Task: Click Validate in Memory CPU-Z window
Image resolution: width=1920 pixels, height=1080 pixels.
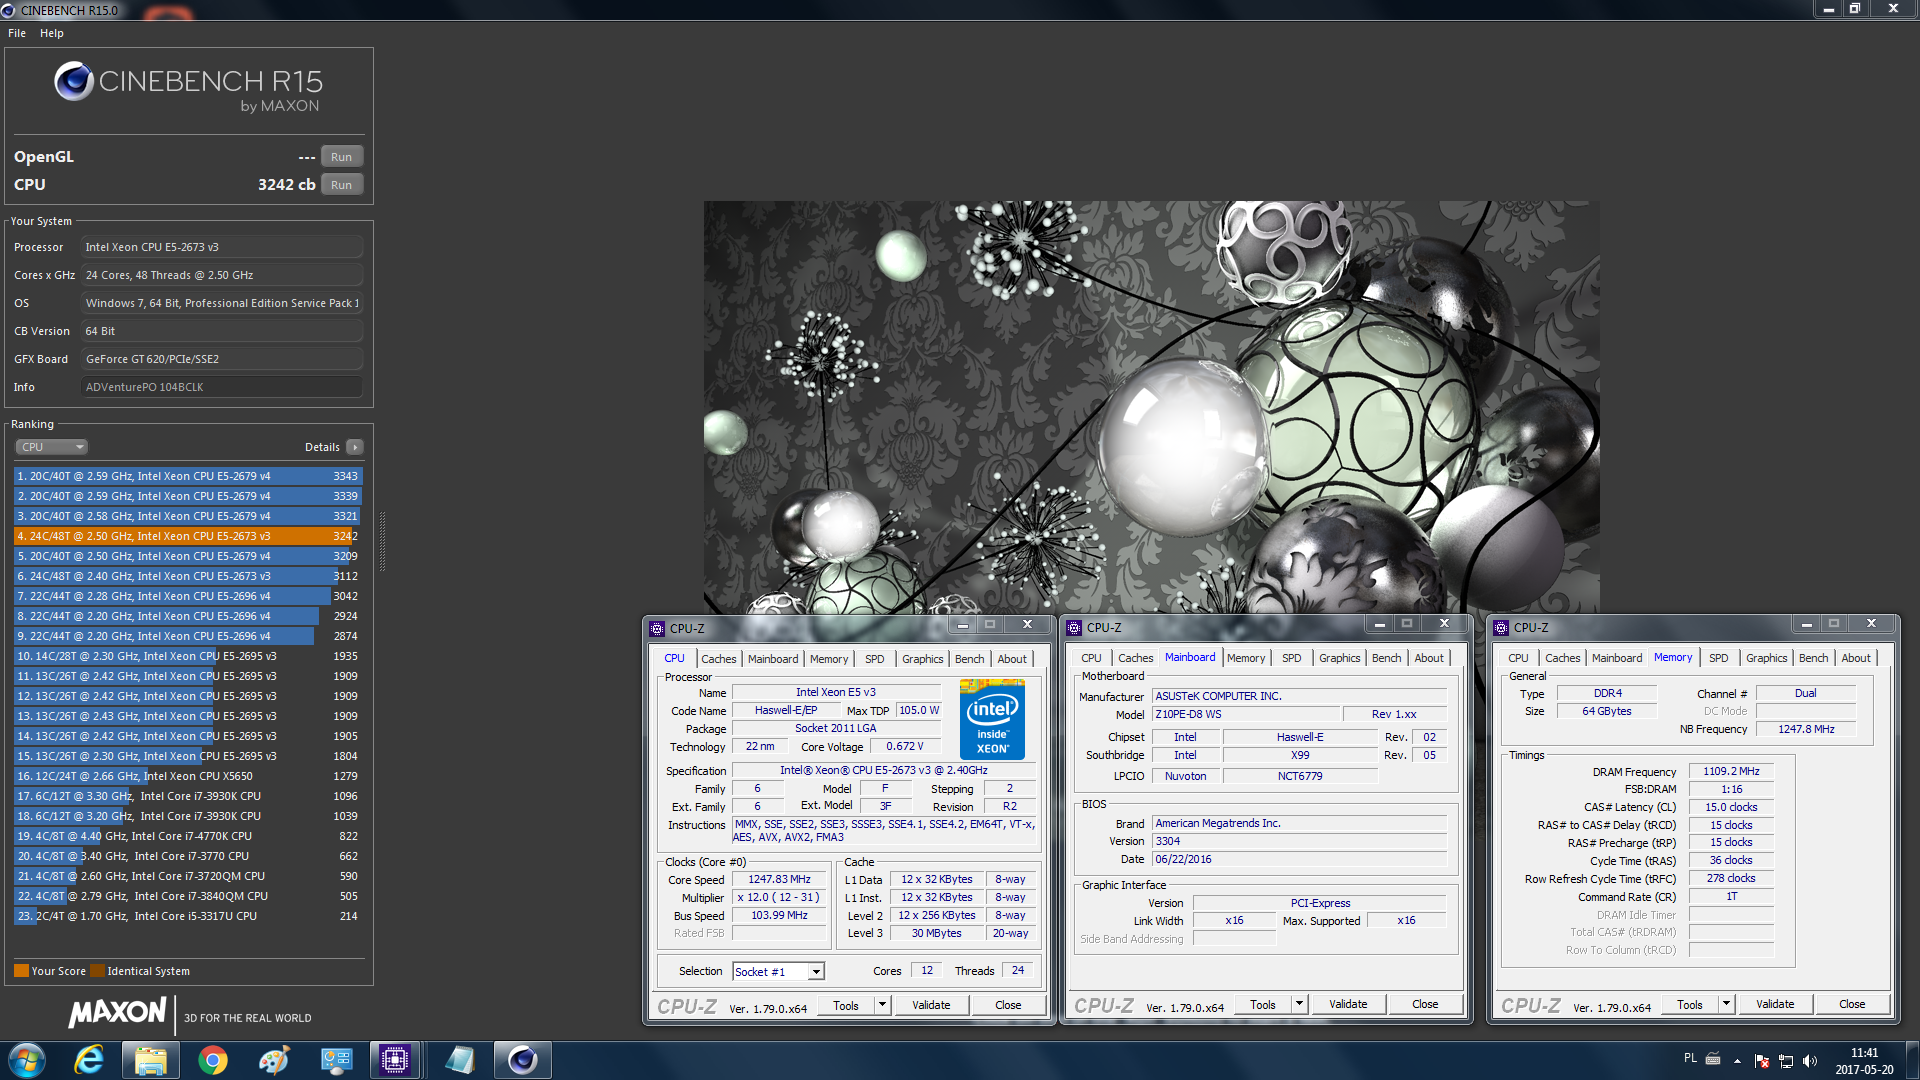Action: (1775, 1005)
